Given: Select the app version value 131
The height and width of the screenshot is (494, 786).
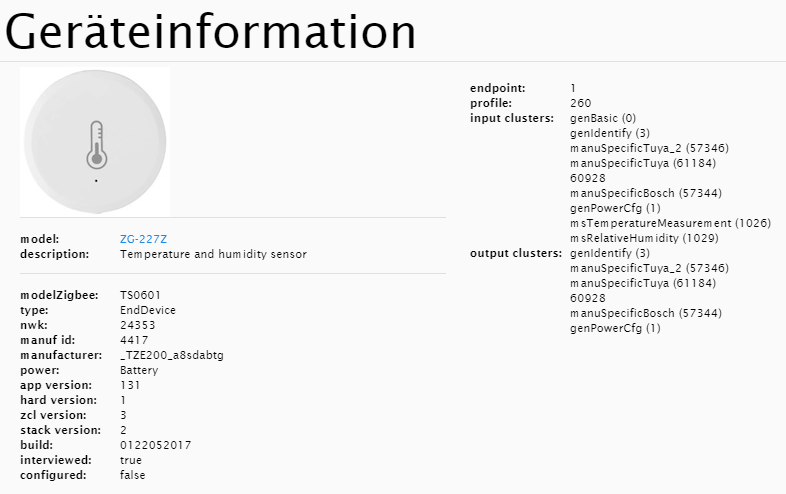Looking at the screenshot, I should tap(130, 385).
